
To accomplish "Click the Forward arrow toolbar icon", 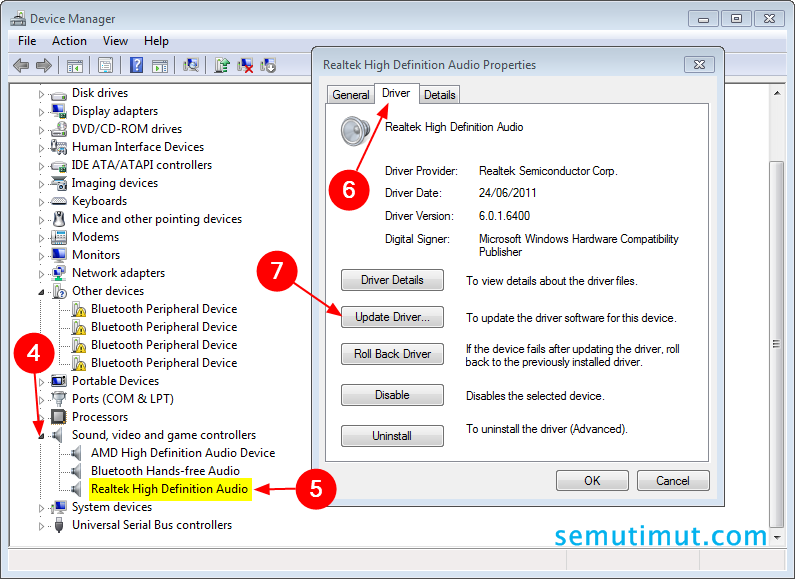I will pos(44,65).
